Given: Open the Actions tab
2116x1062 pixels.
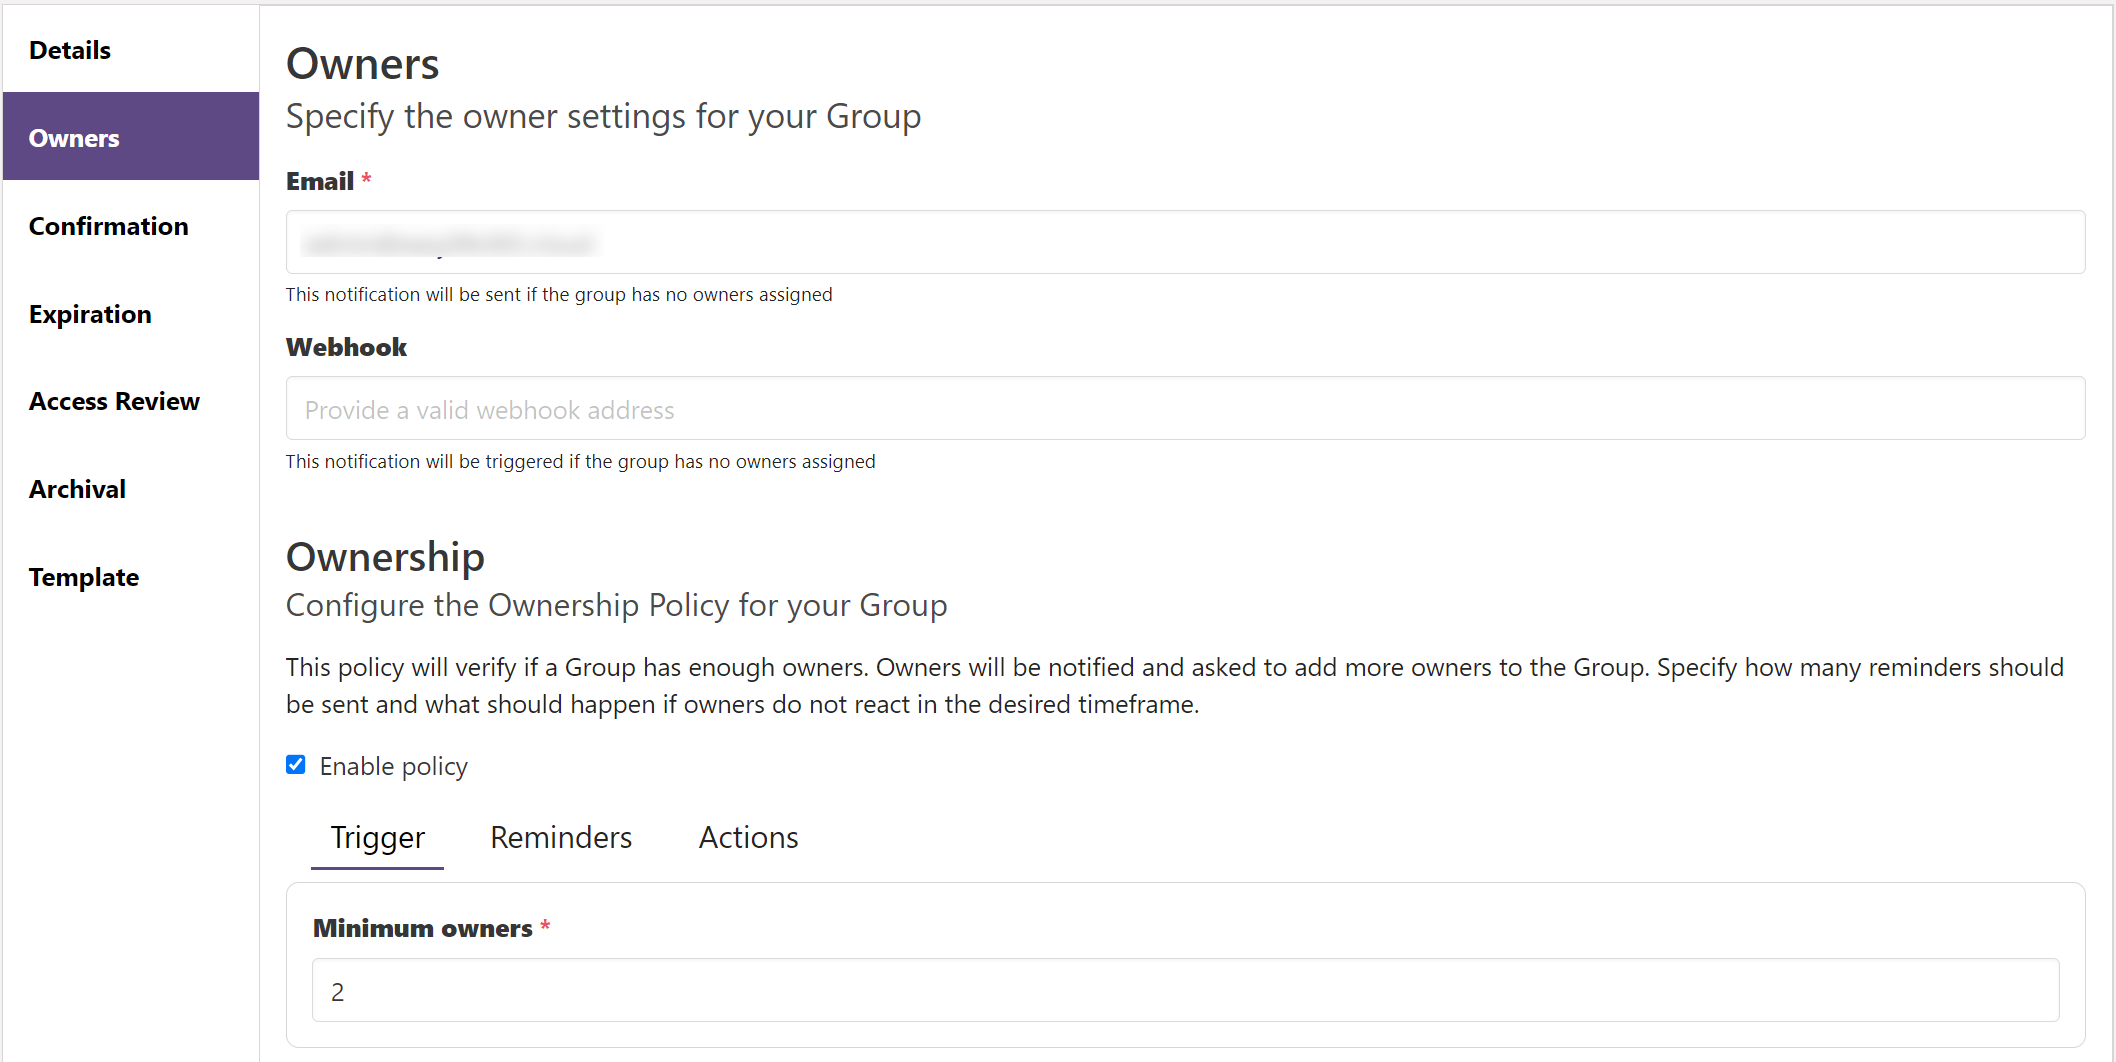Looking at the screenshot, I should (748, 838).
